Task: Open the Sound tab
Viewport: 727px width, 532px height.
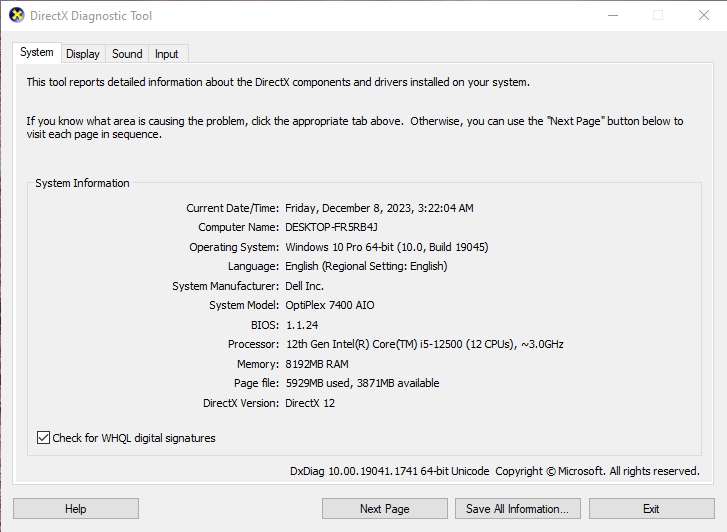Action: coord(127,54)
